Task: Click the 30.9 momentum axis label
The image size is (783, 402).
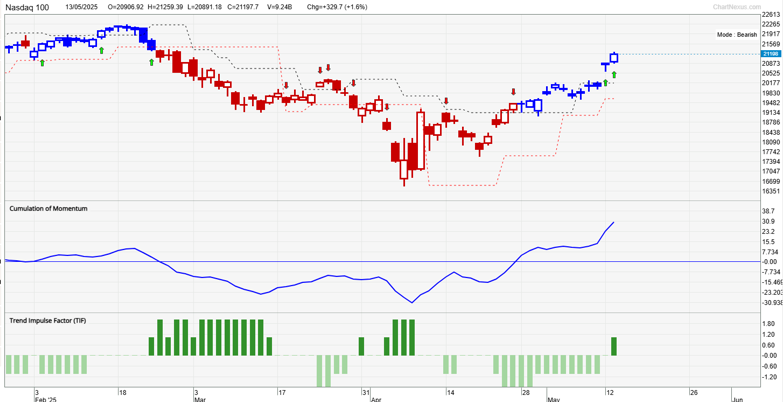Action: [769, 222]
